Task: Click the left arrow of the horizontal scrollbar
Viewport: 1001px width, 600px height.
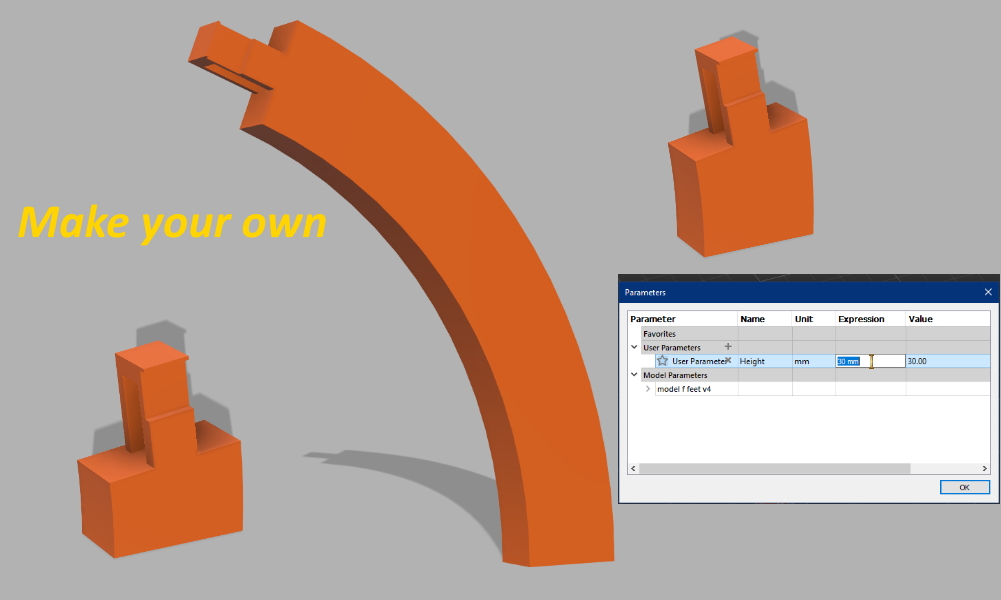Action: click(632, 468)
